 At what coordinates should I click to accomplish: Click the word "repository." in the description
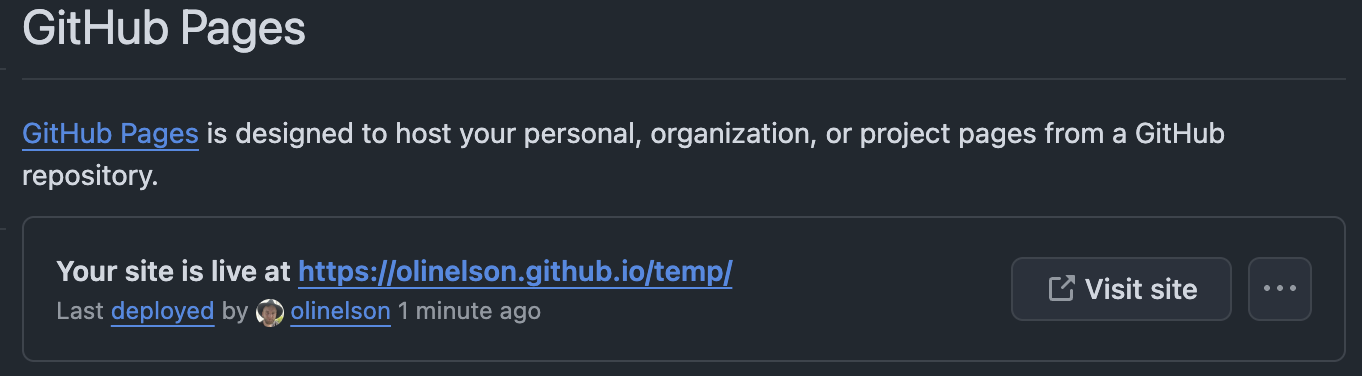90,178
